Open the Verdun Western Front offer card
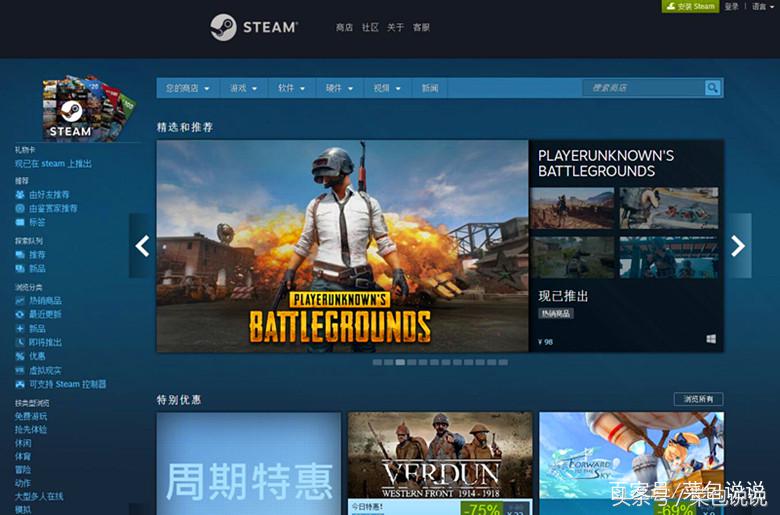The image size is (780, 515). pos(440,463)
